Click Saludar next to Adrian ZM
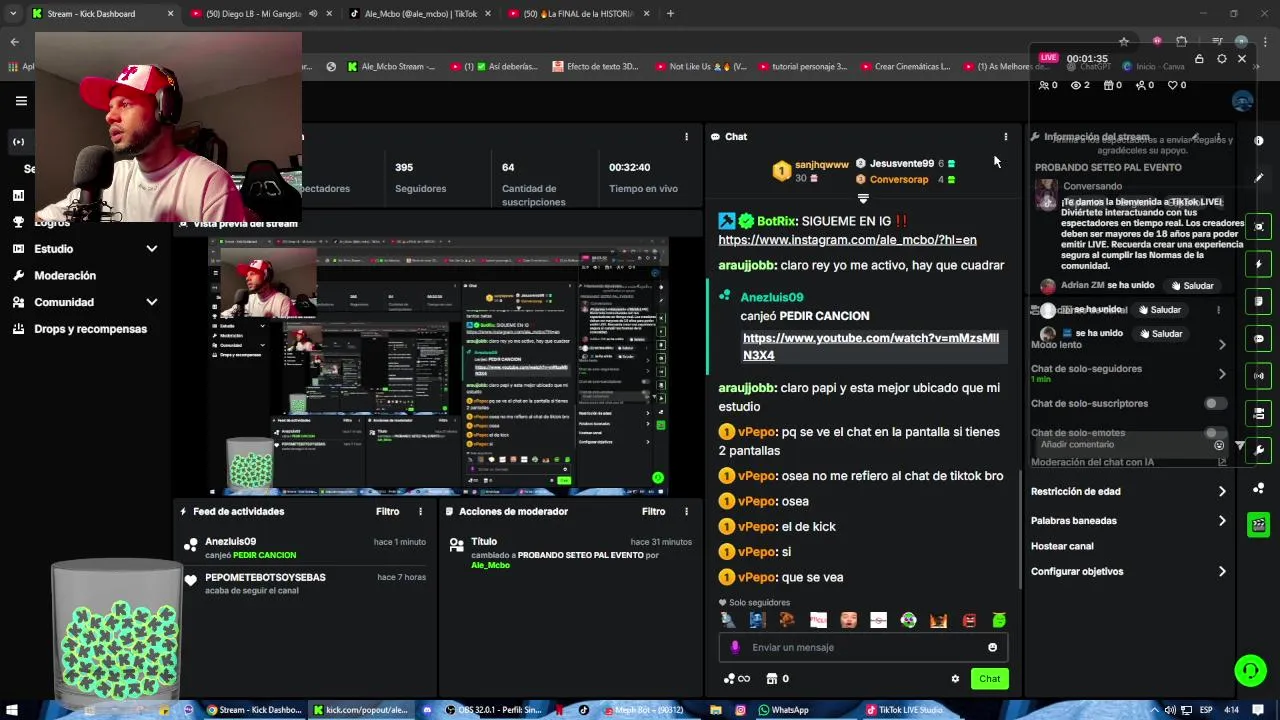 click(x=1192, y=286)
